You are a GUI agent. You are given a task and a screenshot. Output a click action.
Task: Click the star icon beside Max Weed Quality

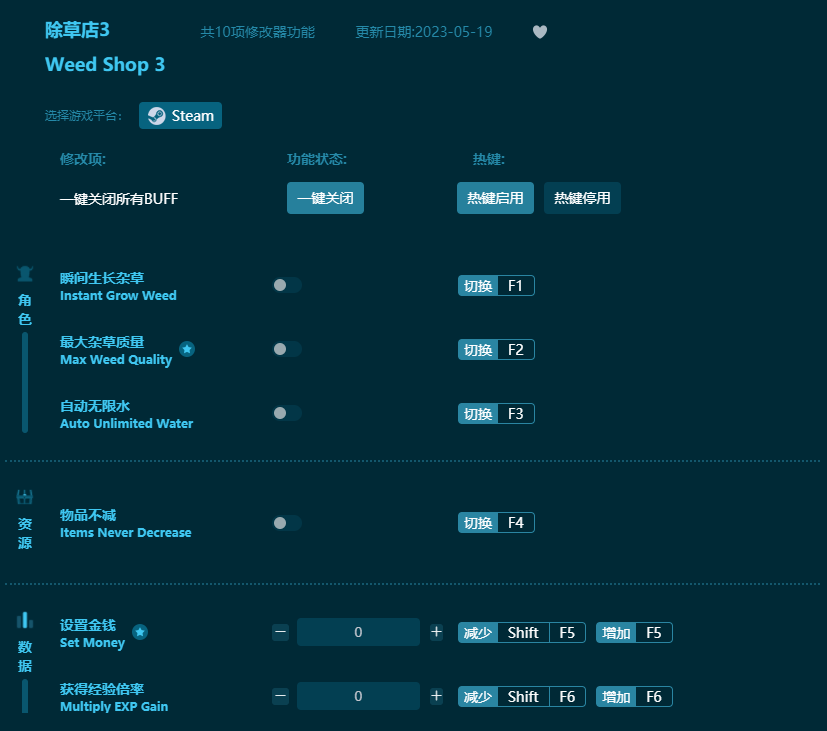(187, 349)
